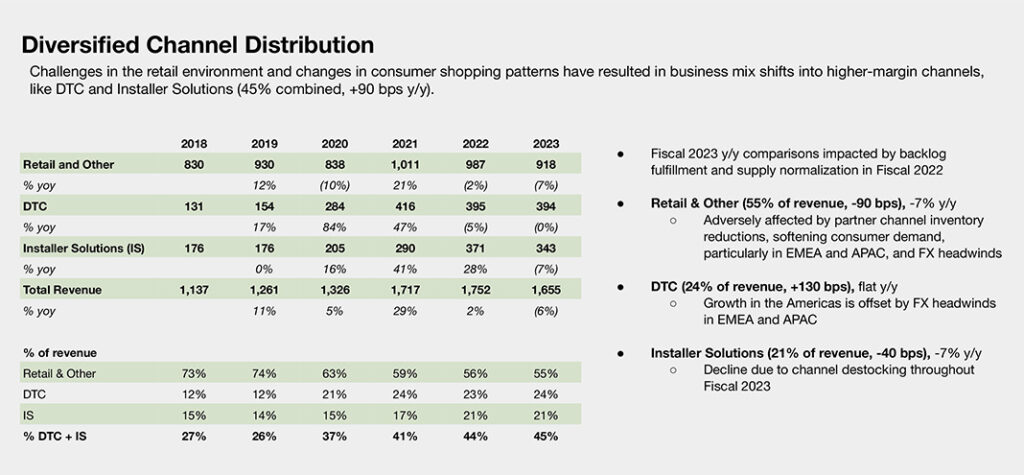
Task: Click the 84% DTC yoy cell
Action: click(334, 227)
